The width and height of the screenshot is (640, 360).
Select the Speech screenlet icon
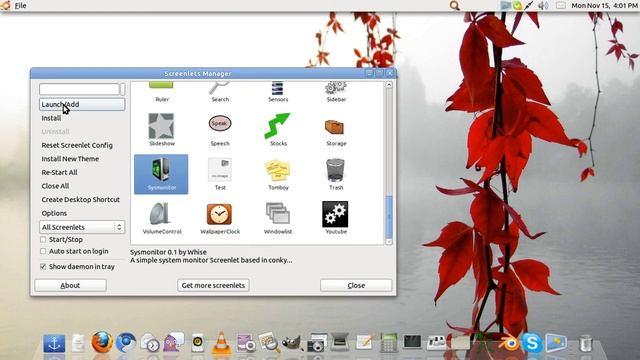(220, 124)
